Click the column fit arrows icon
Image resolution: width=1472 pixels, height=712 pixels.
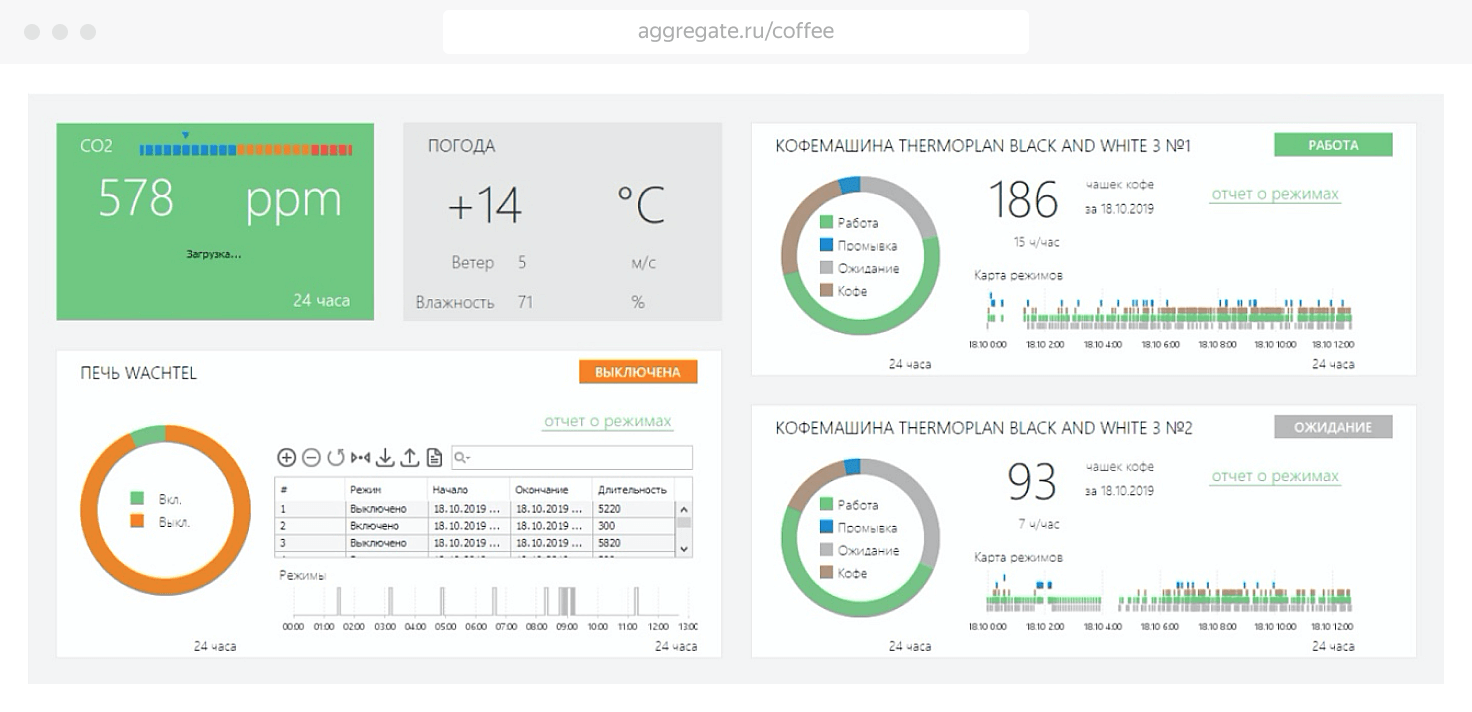coord(360,458)
